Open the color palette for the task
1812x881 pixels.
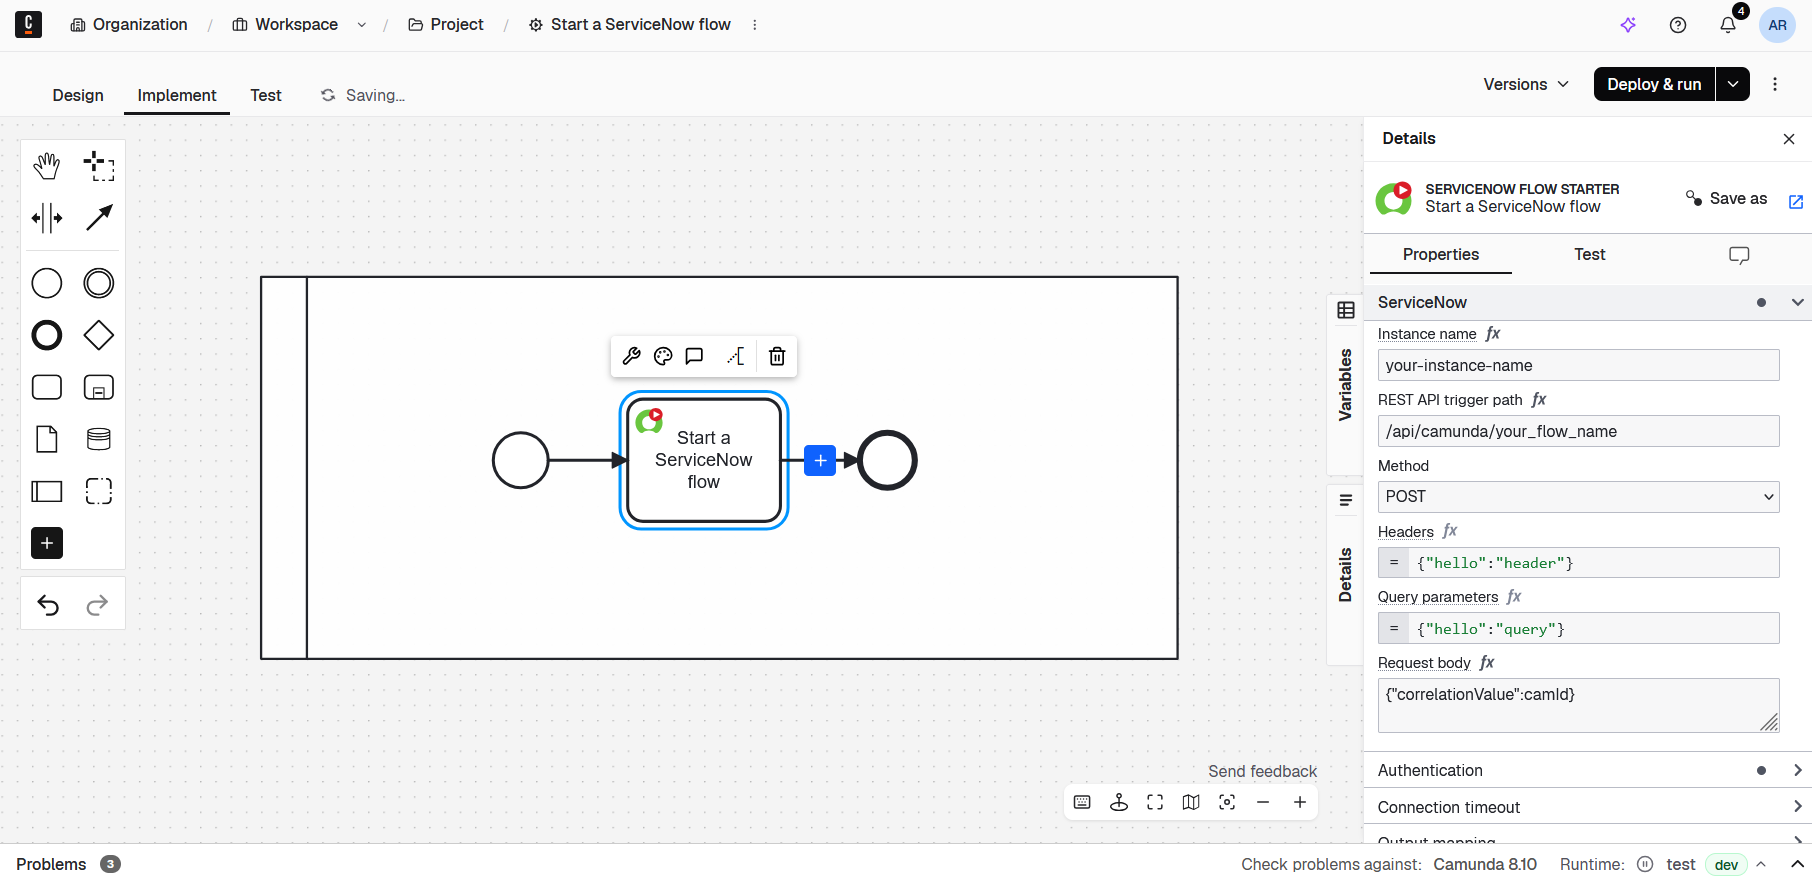(663, 356)
